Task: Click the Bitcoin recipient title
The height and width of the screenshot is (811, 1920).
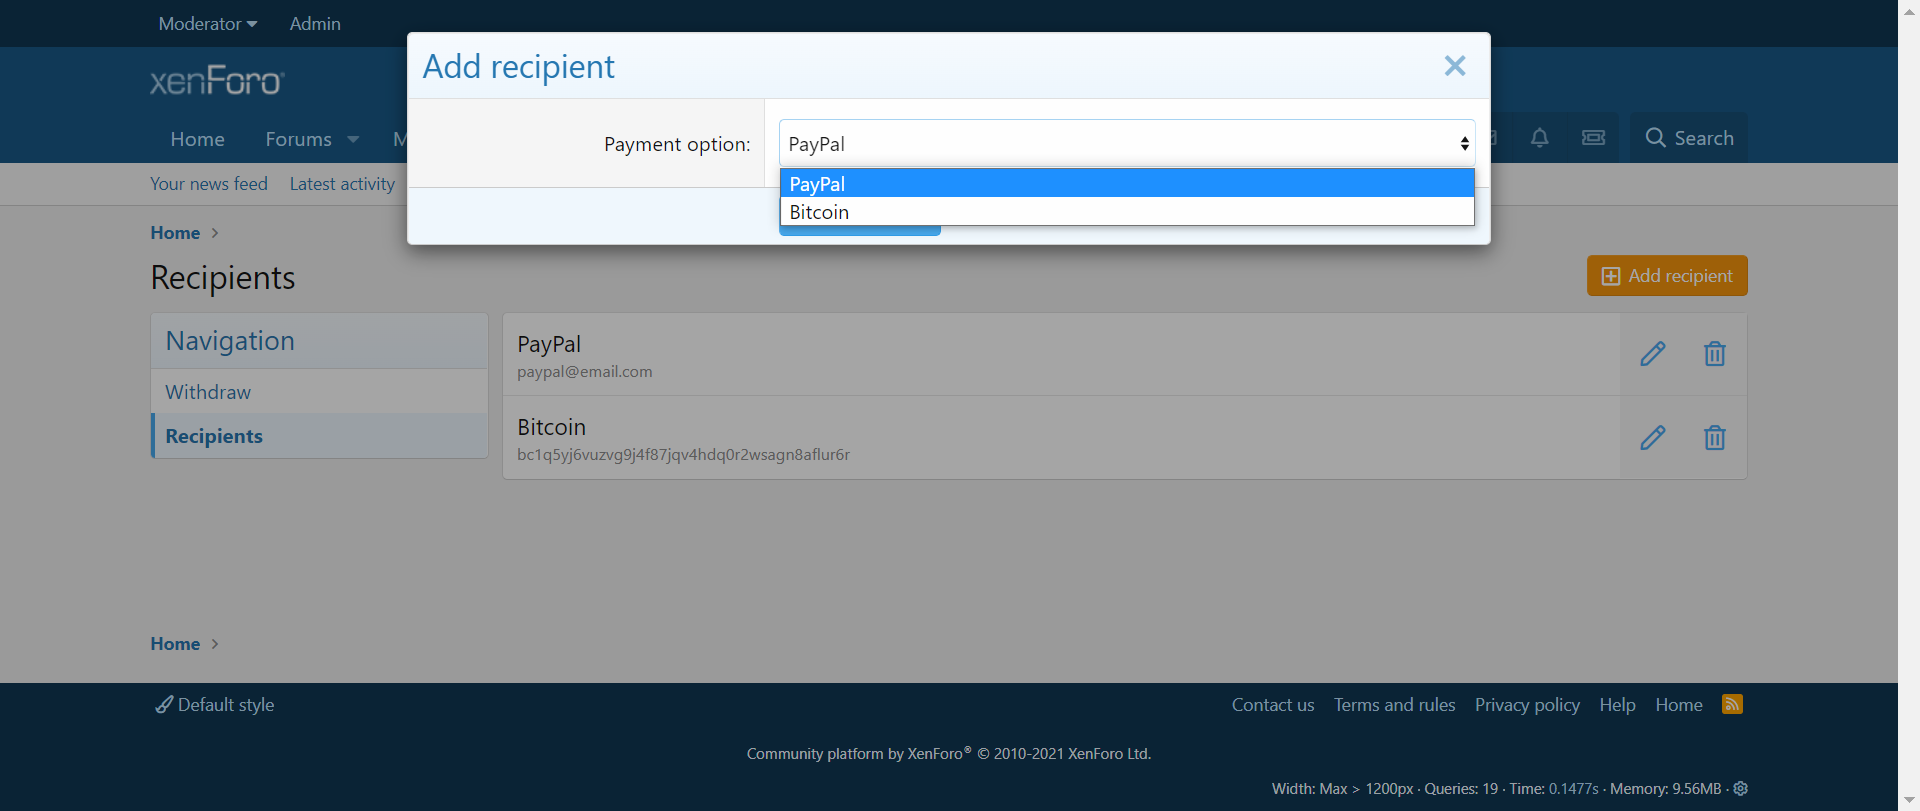Action: [x=551, y=427]
